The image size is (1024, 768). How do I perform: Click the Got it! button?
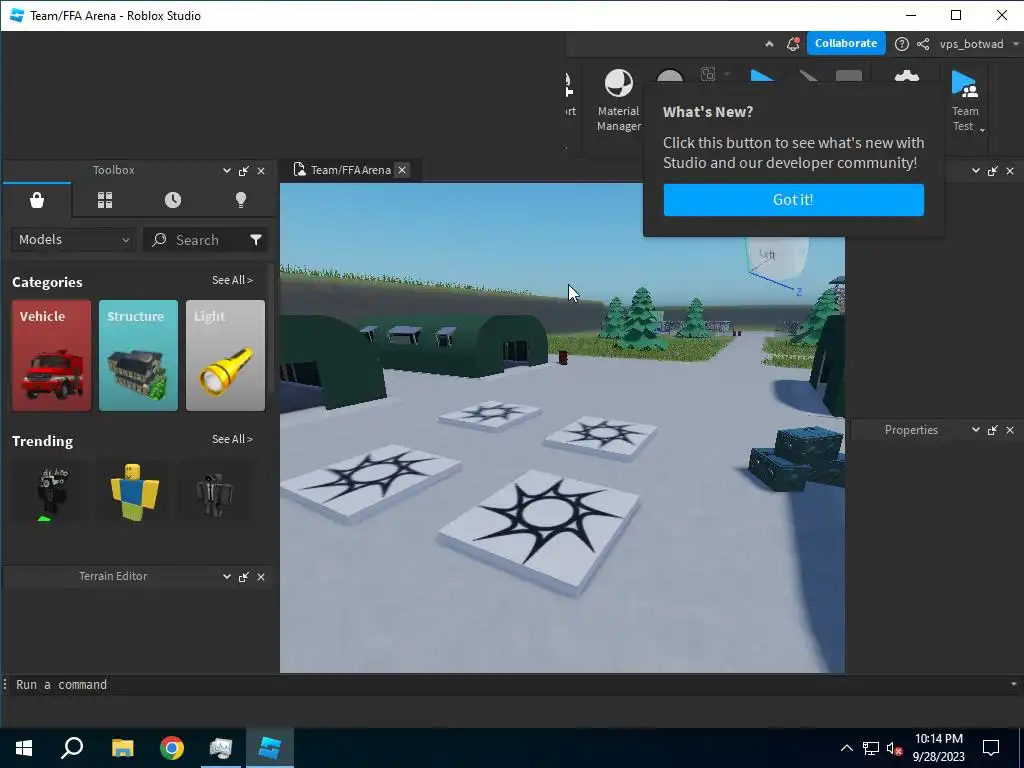pyautogui.click(x=793, y=200)
